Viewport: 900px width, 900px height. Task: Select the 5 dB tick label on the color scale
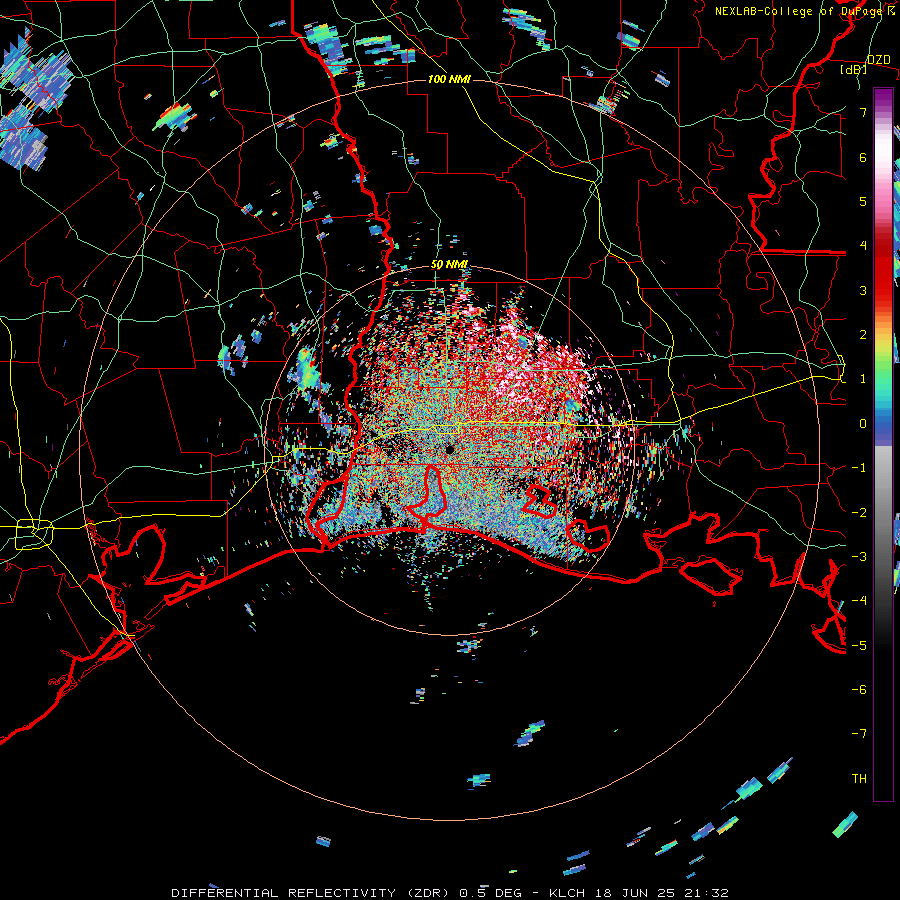click(863, 201)
